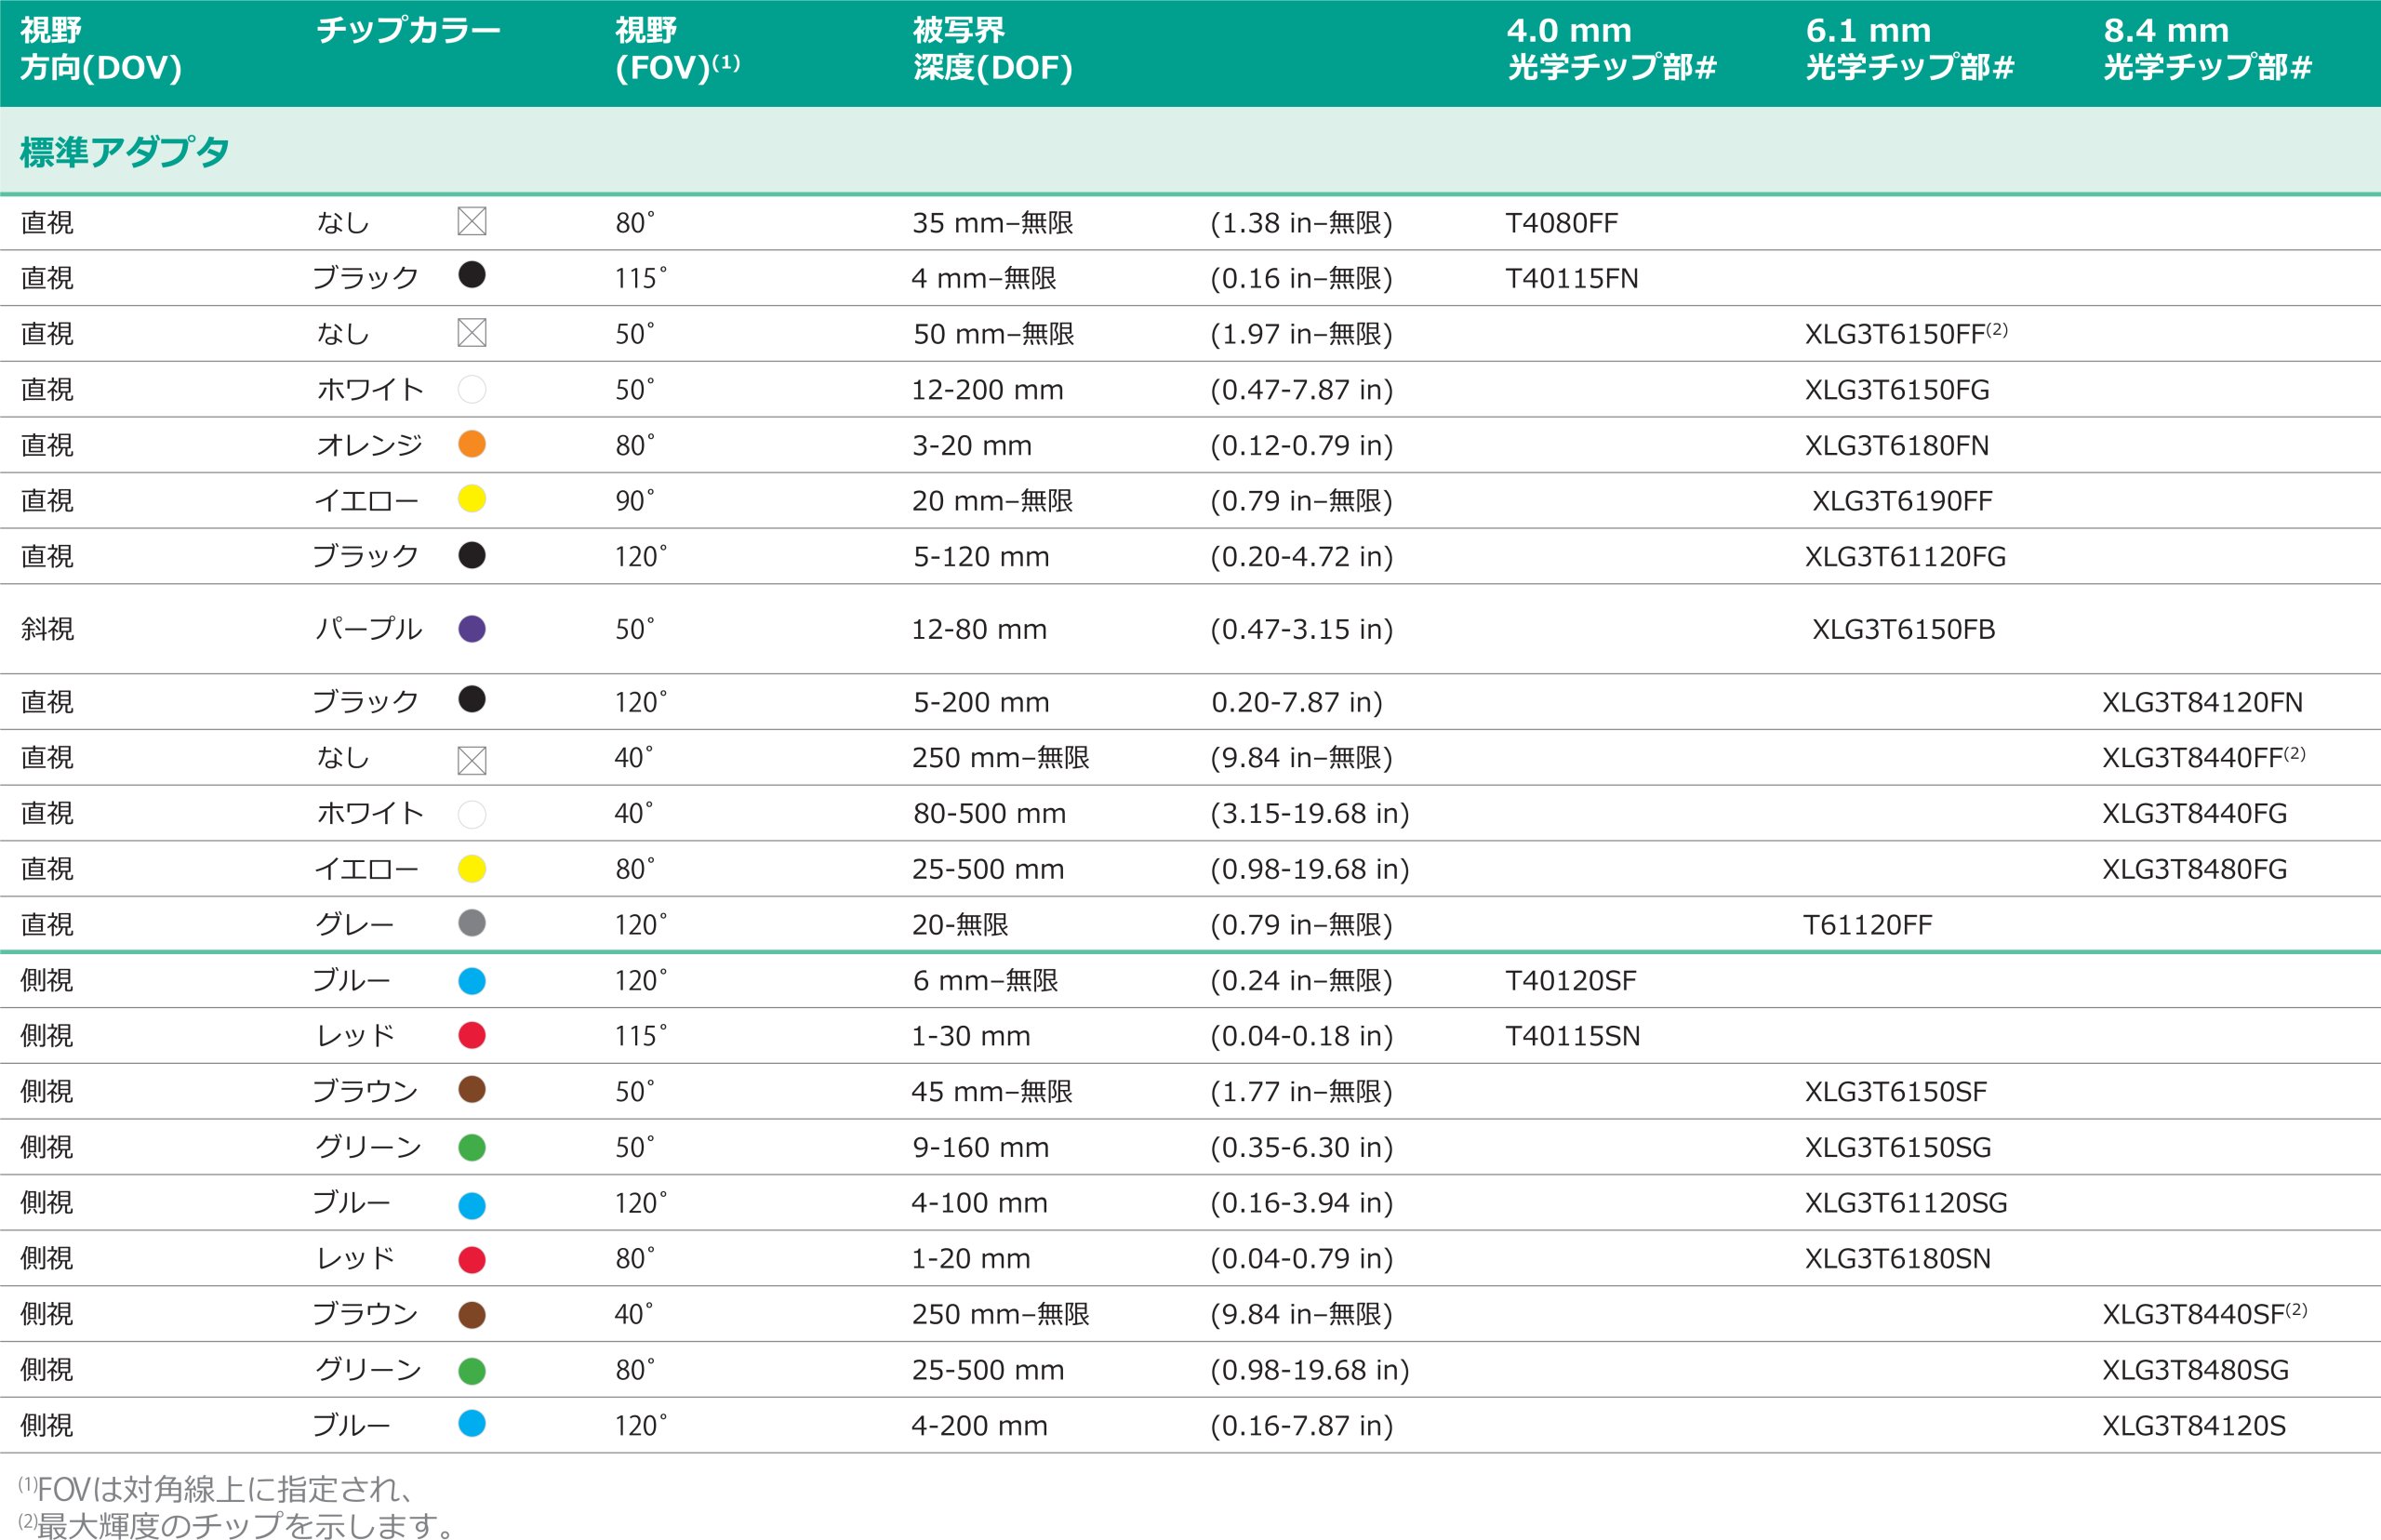The width and height of the screenshot is (2381, 1540).
Task: Click the パープル color label
Action: [x=368, y=629]
